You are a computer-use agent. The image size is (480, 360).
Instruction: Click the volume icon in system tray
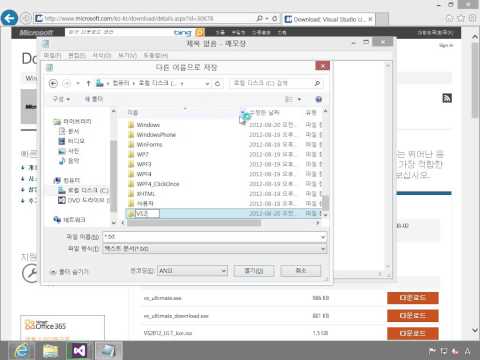[x=455, y=351]
